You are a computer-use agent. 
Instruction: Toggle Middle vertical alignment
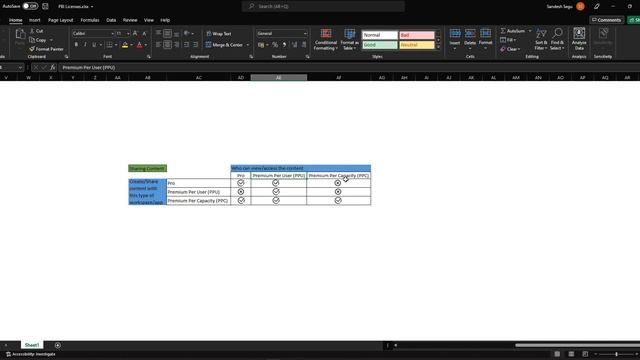[x=167, y=33]
